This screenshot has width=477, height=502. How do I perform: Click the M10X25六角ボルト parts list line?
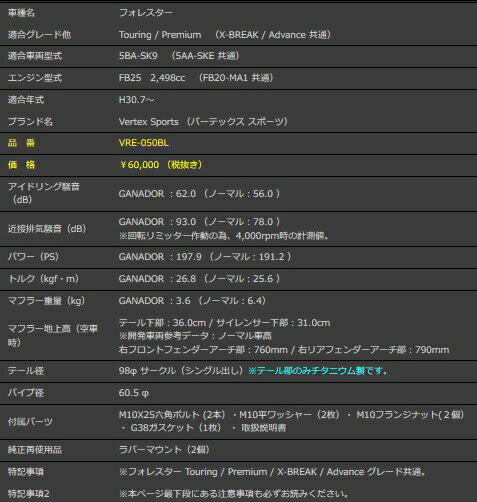(x=291, y=415)
